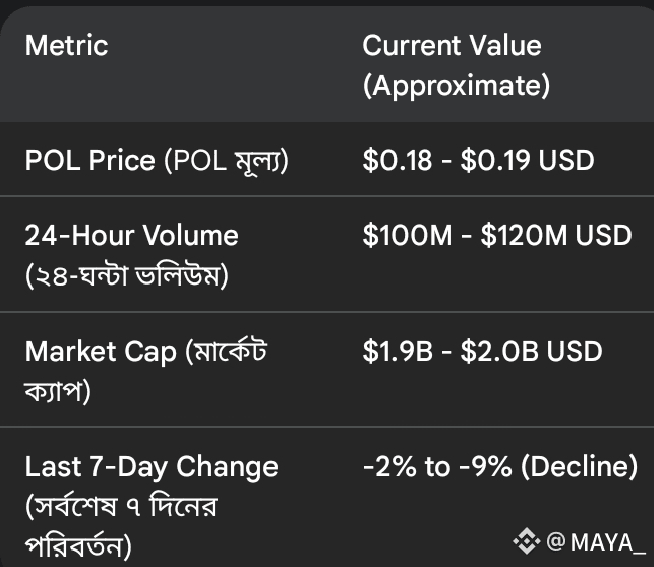This screenshot has width=654, height=567.
Task: Click the POL Price row label
Action: [90, 160]
